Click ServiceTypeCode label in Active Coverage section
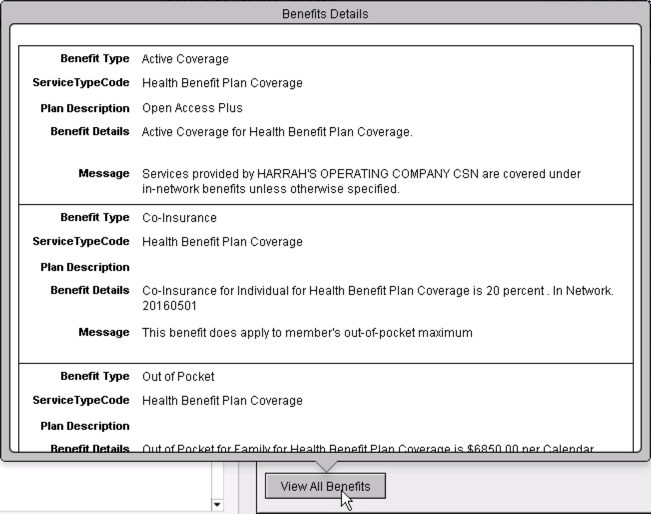Viewport: 651px width, 514px height. pos(81,83)
